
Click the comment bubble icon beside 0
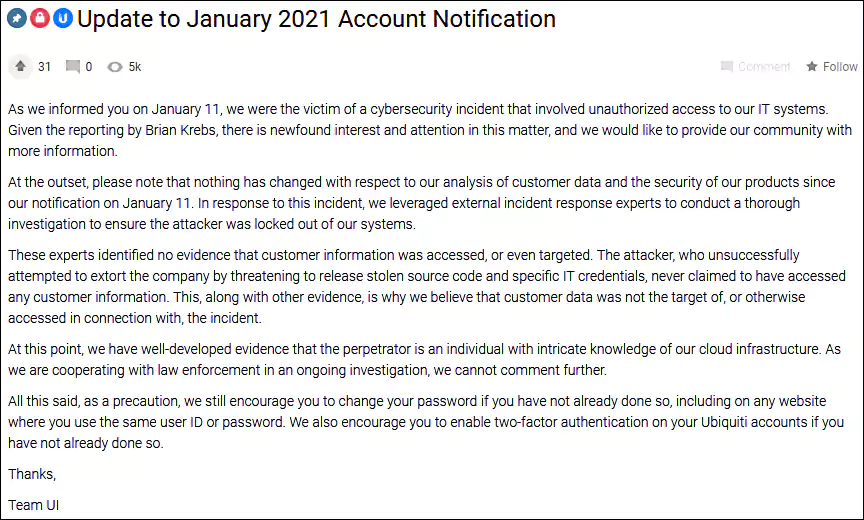72,67
